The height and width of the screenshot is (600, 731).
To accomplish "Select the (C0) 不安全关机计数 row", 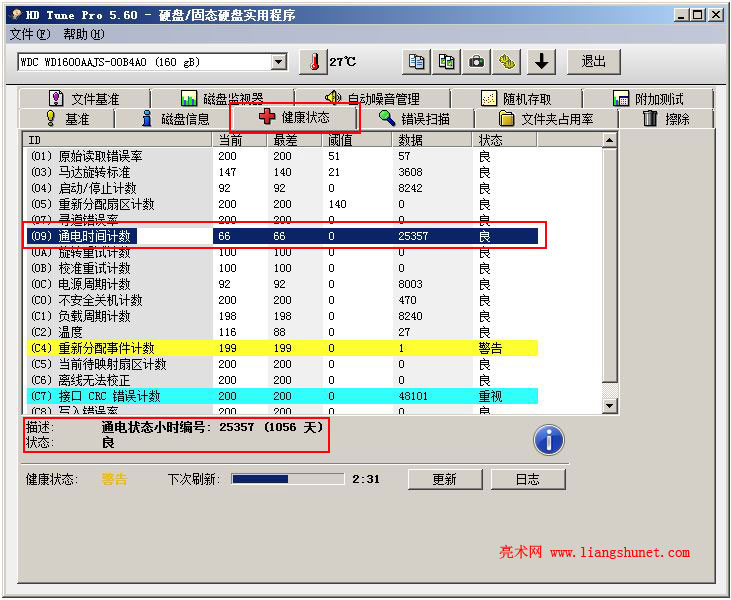I will [282, 300].
